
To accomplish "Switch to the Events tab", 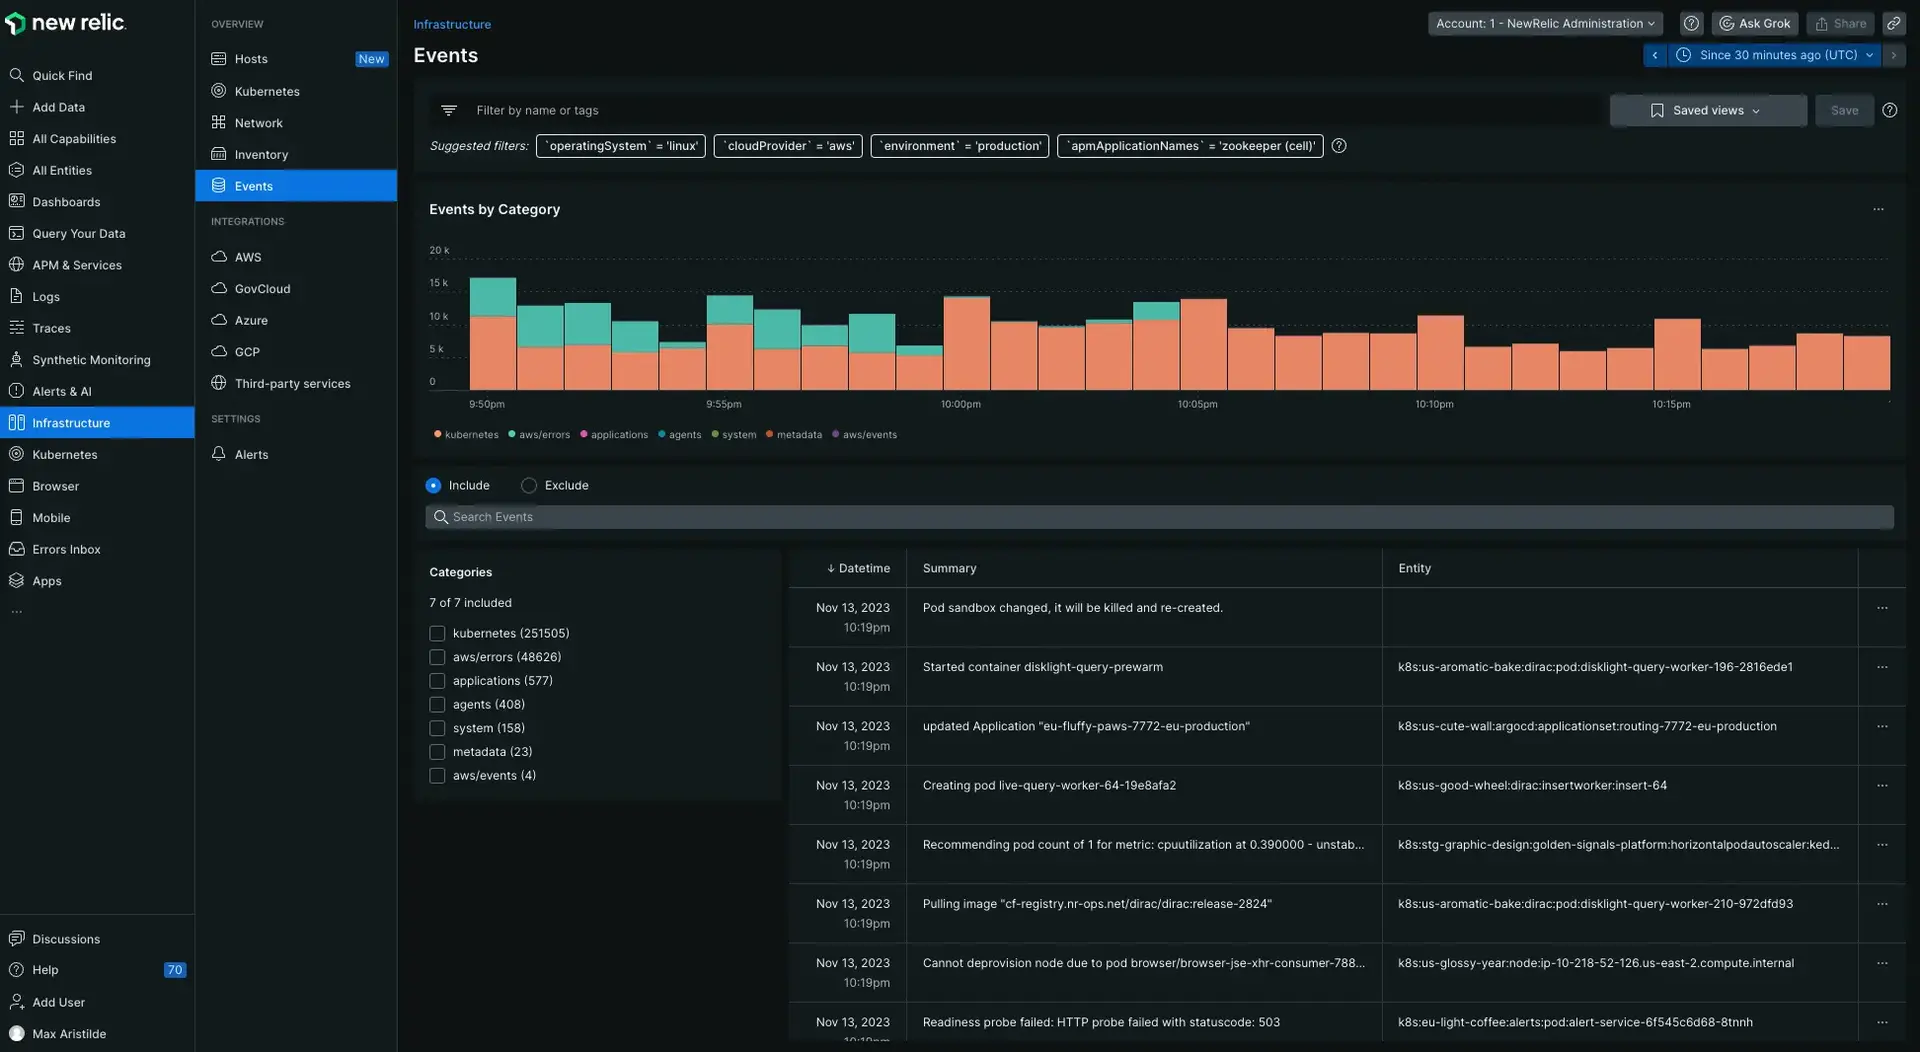I will pyautogui.click(x=253, y=185).
